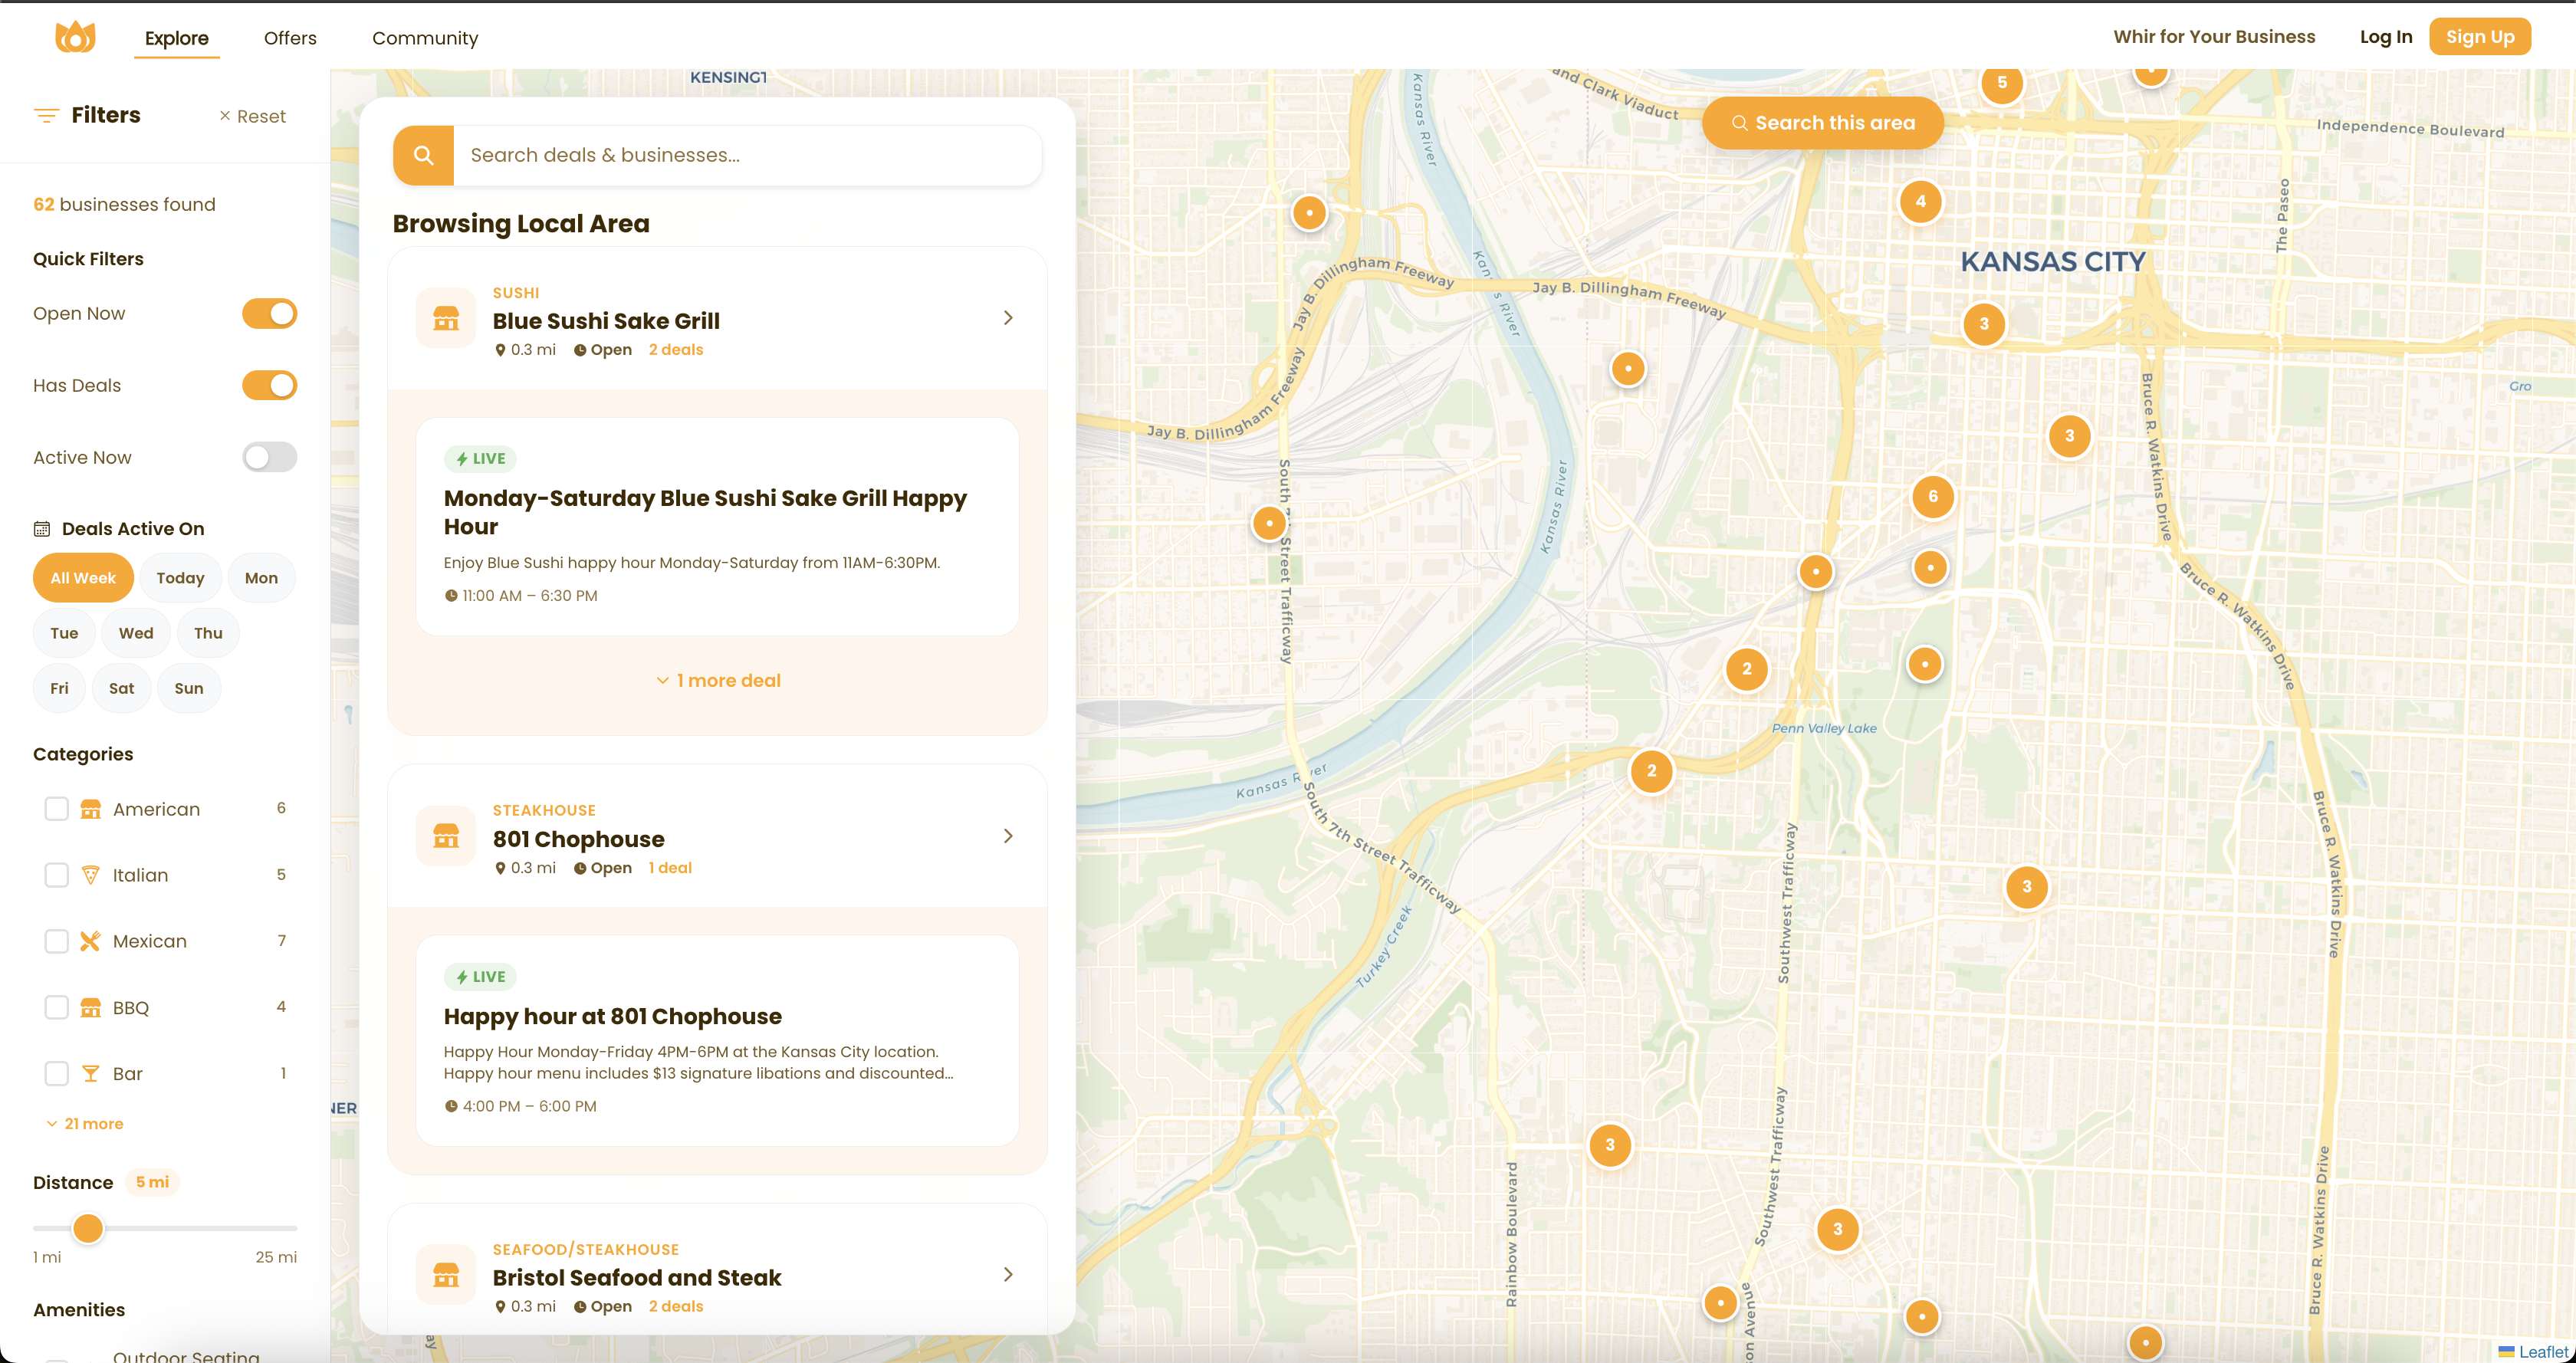Check the Italian category checkbox
This screenshot has height=1363, width=2576.
[x=56, y=875]
